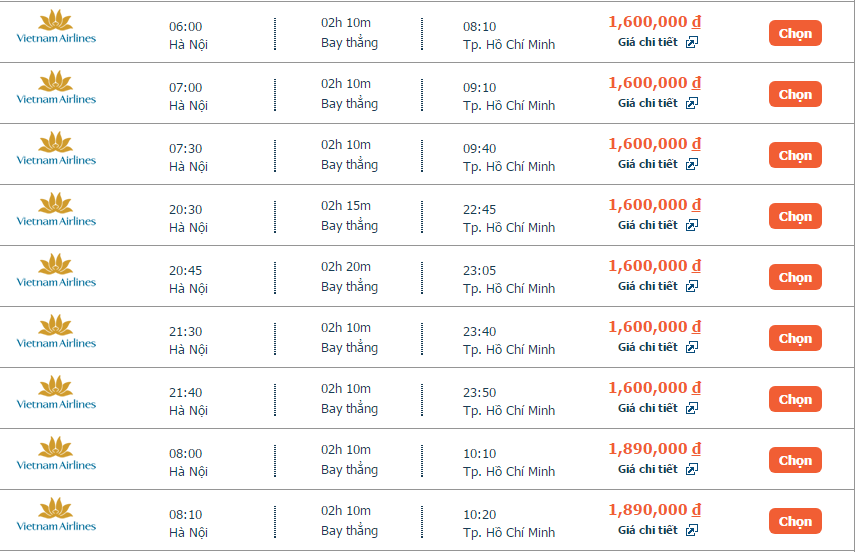This screenshot has height=552, width=855.
Task: Click Vietnam Airlines logo on 06:00 flight
Action: 56,28
